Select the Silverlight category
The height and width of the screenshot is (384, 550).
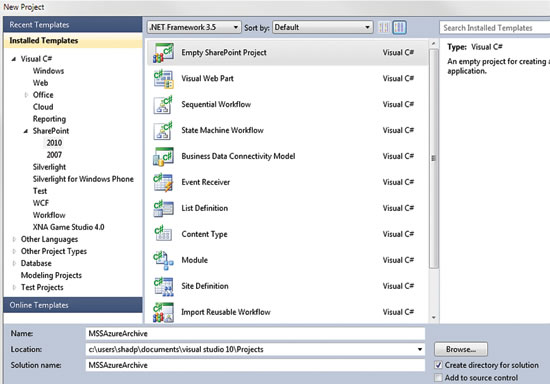click(49, 167)
